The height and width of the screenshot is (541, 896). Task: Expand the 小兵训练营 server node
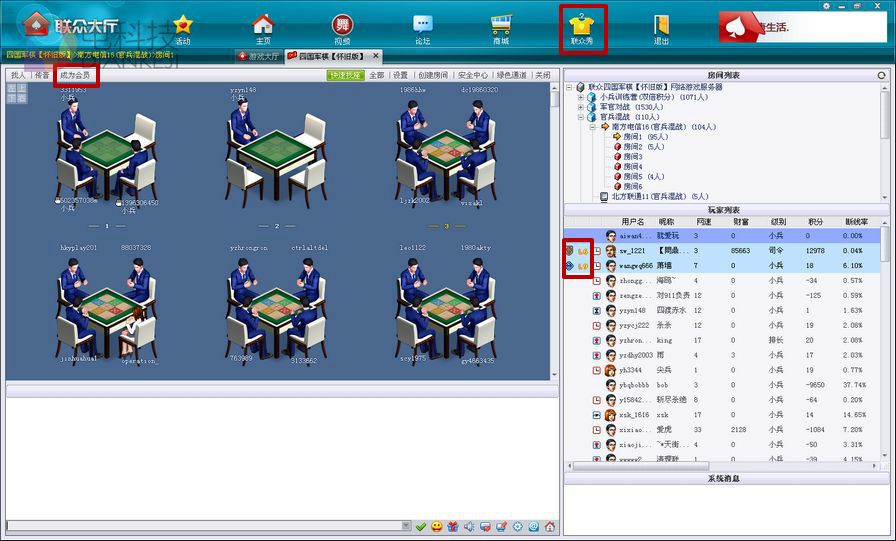click(579, 97)
